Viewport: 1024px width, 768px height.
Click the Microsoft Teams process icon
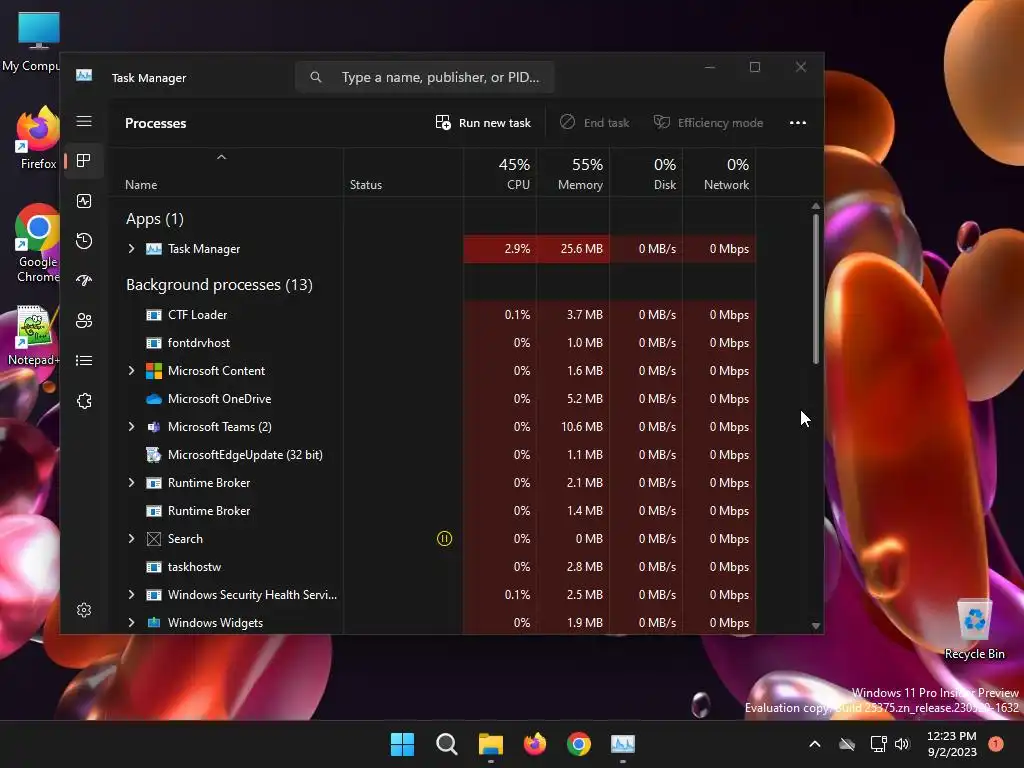[x=153, y=427]
